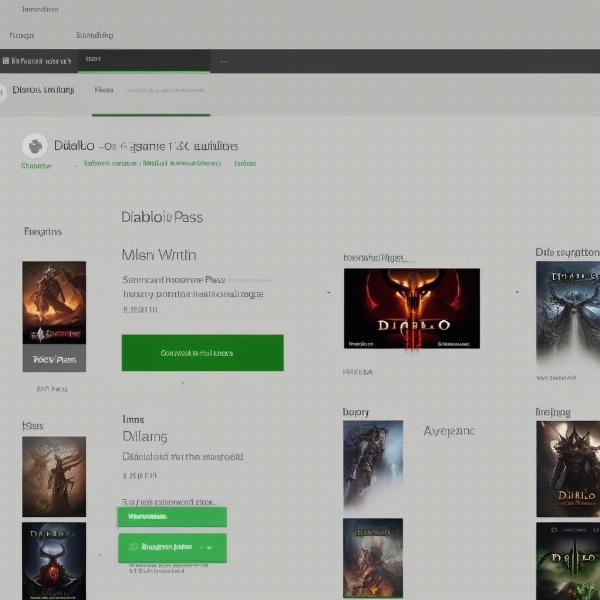Click the faint grey text right of the short tab under the dark bar
Viewport: 600px width, 600px height.
click(x=166, y=90)
